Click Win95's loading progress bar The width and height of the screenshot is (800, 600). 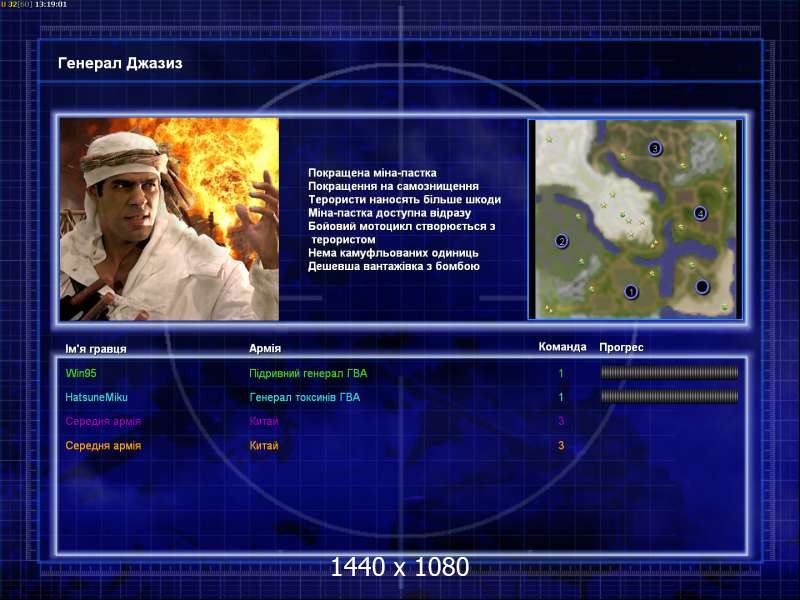click(669, 373)
